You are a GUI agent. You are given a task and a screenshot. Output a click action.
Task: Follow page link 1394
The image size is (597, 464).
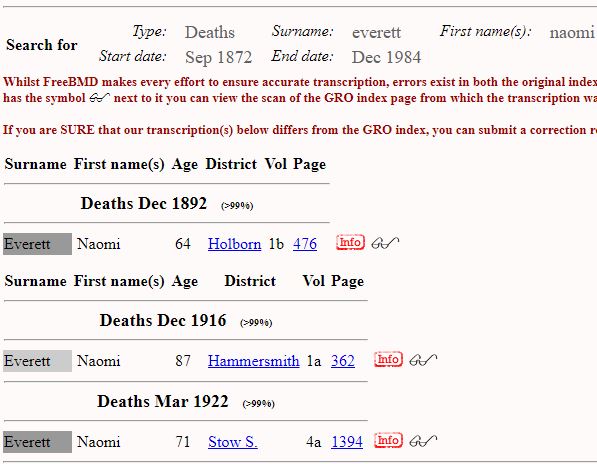[347, 442]
